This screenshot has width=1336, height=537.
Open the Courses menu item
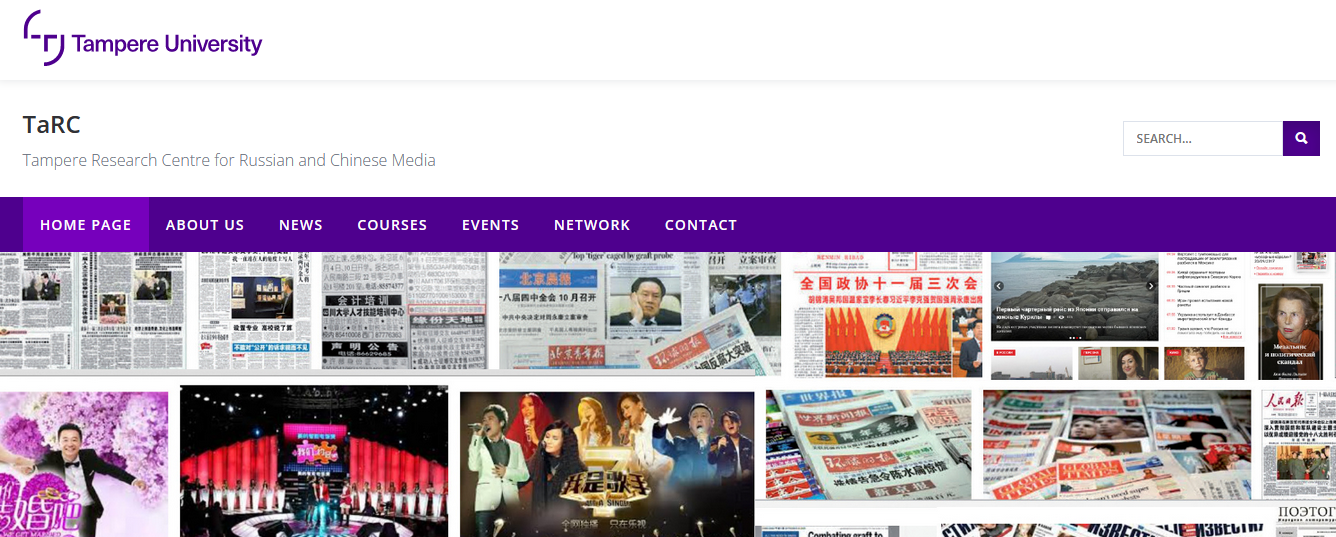pos(392,225)
